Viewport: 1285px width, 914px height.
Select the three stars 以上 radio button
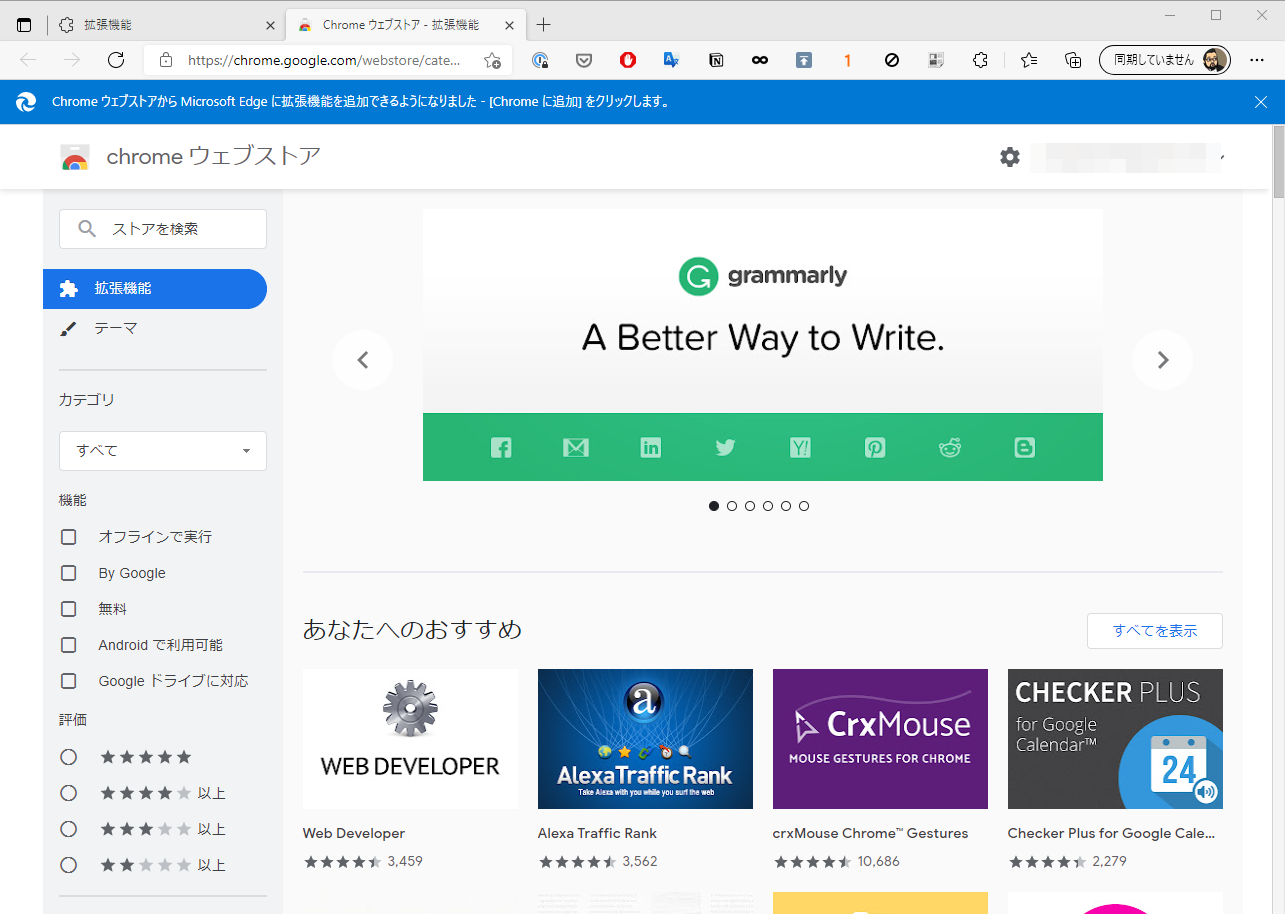[69, 829]
